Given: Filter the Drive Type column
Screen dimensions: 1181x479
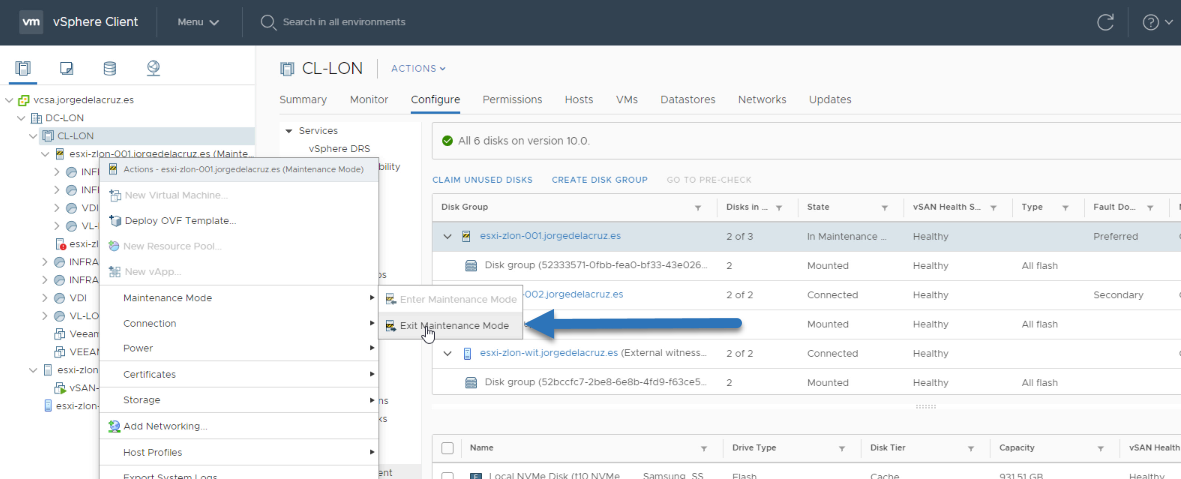Looking at the screenshot, I should 842,448.
